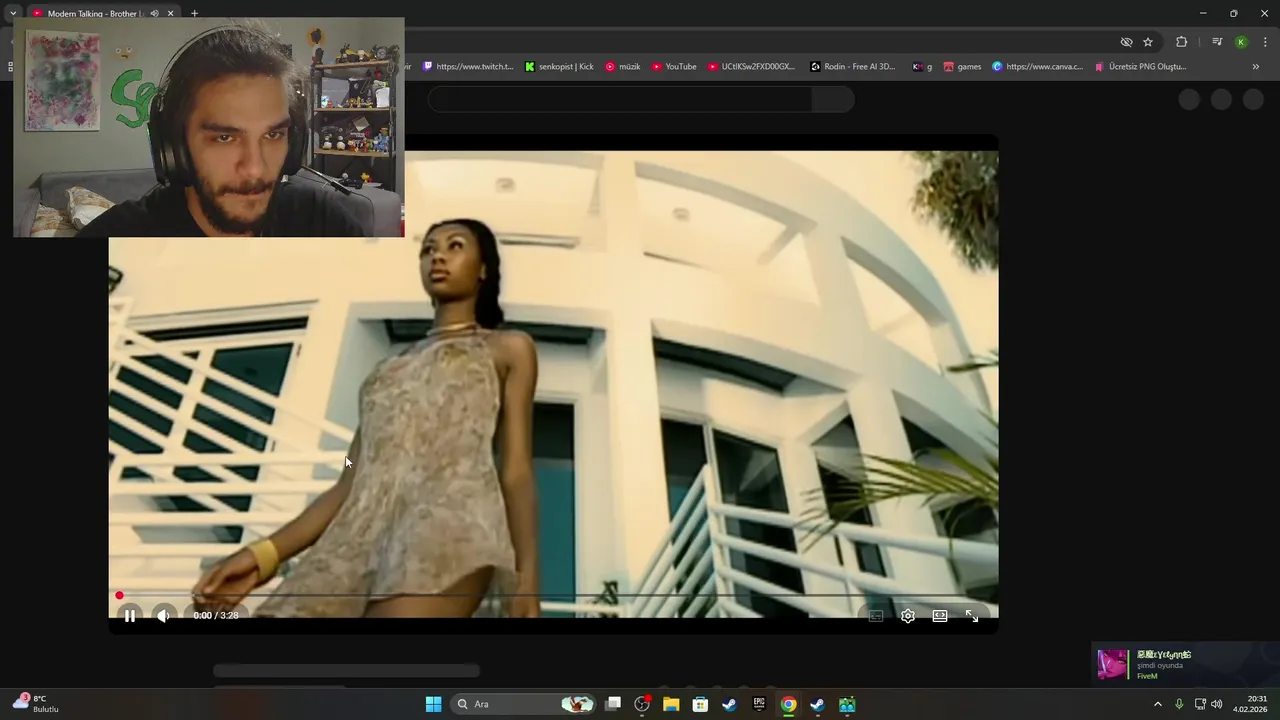Open the senkopist | Kick bookmark
Image resolution: width=1280 pixels, height=720 pixels.
(x=559, y=66)
